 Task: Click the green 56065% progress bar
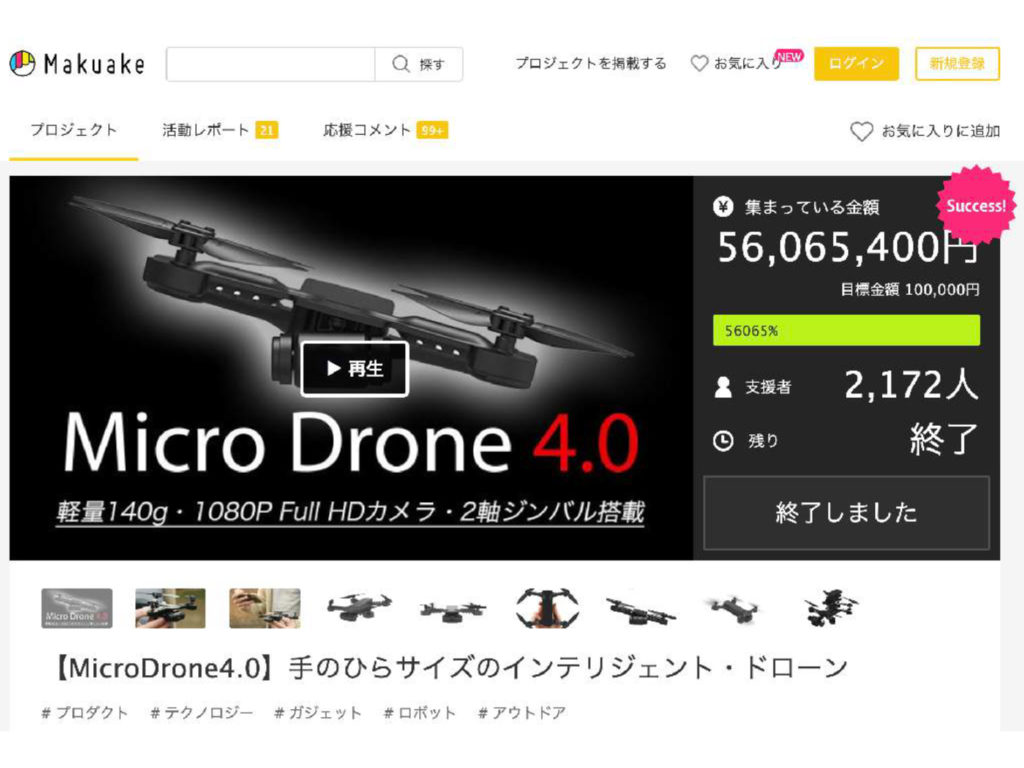(845, 330)
